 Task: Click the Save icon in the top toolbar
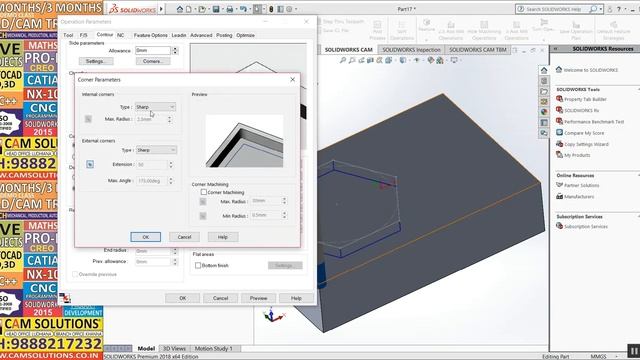click(x=216, y=9)
